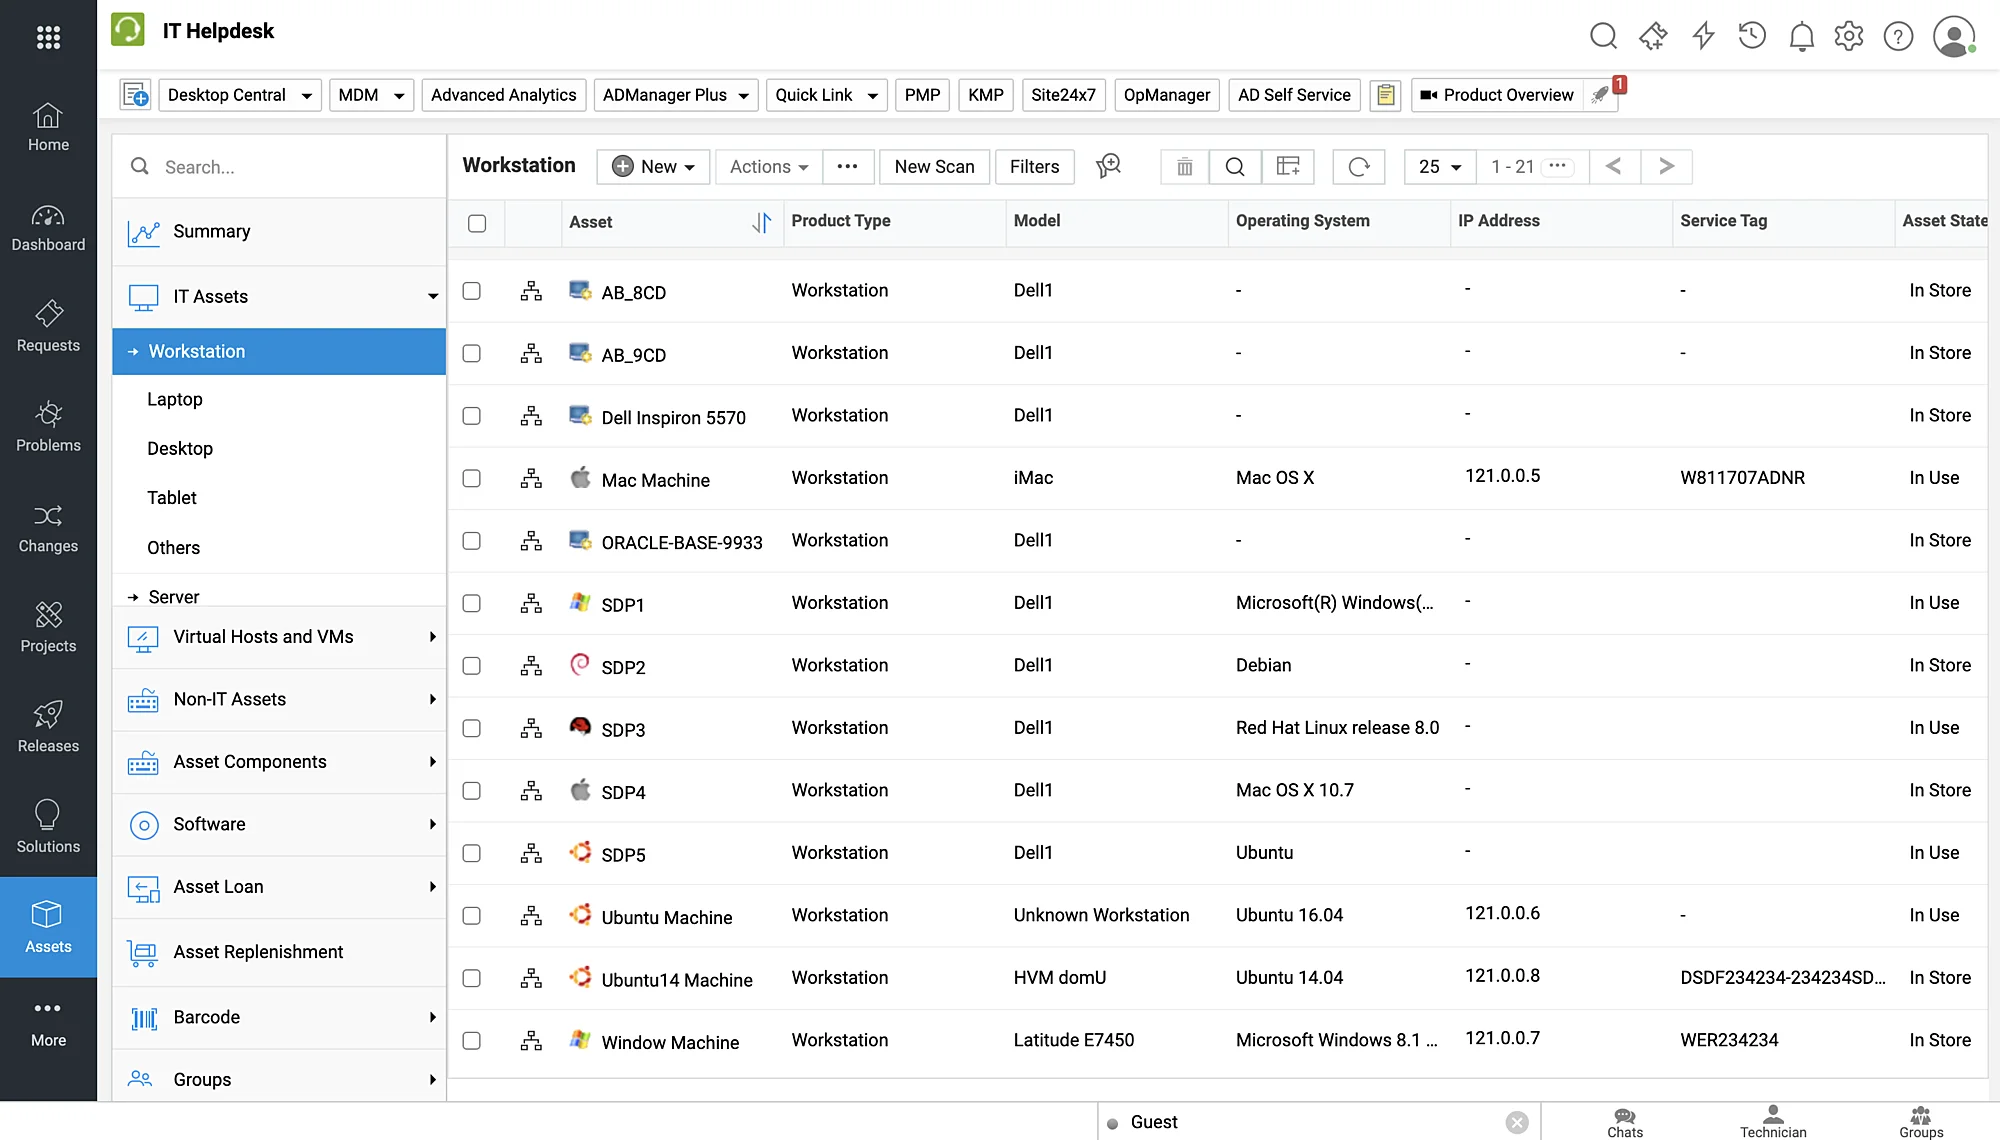
Task: Select the Ubuntu14 Machine checkbox
Action: coord(472,978)
